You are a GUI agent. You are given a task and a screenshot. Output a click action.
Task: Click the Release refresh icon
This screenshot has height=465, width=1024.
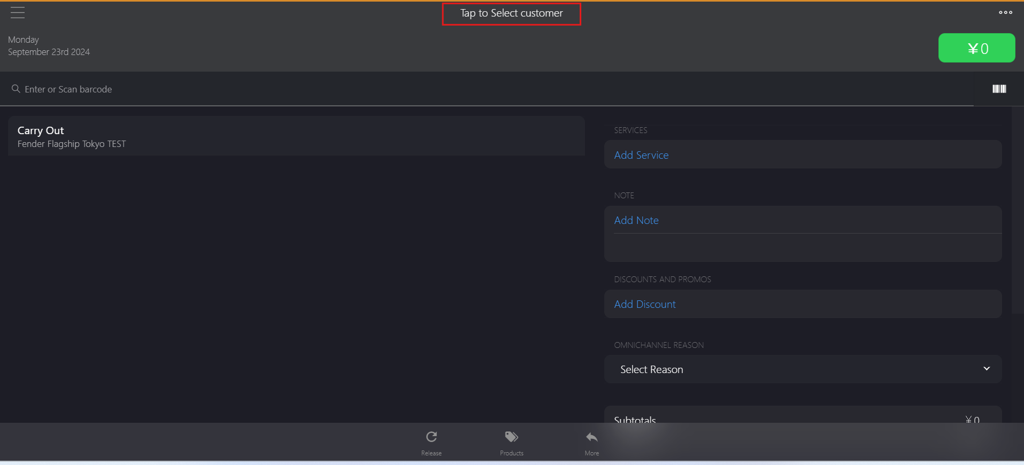click(x=431, y=437)
